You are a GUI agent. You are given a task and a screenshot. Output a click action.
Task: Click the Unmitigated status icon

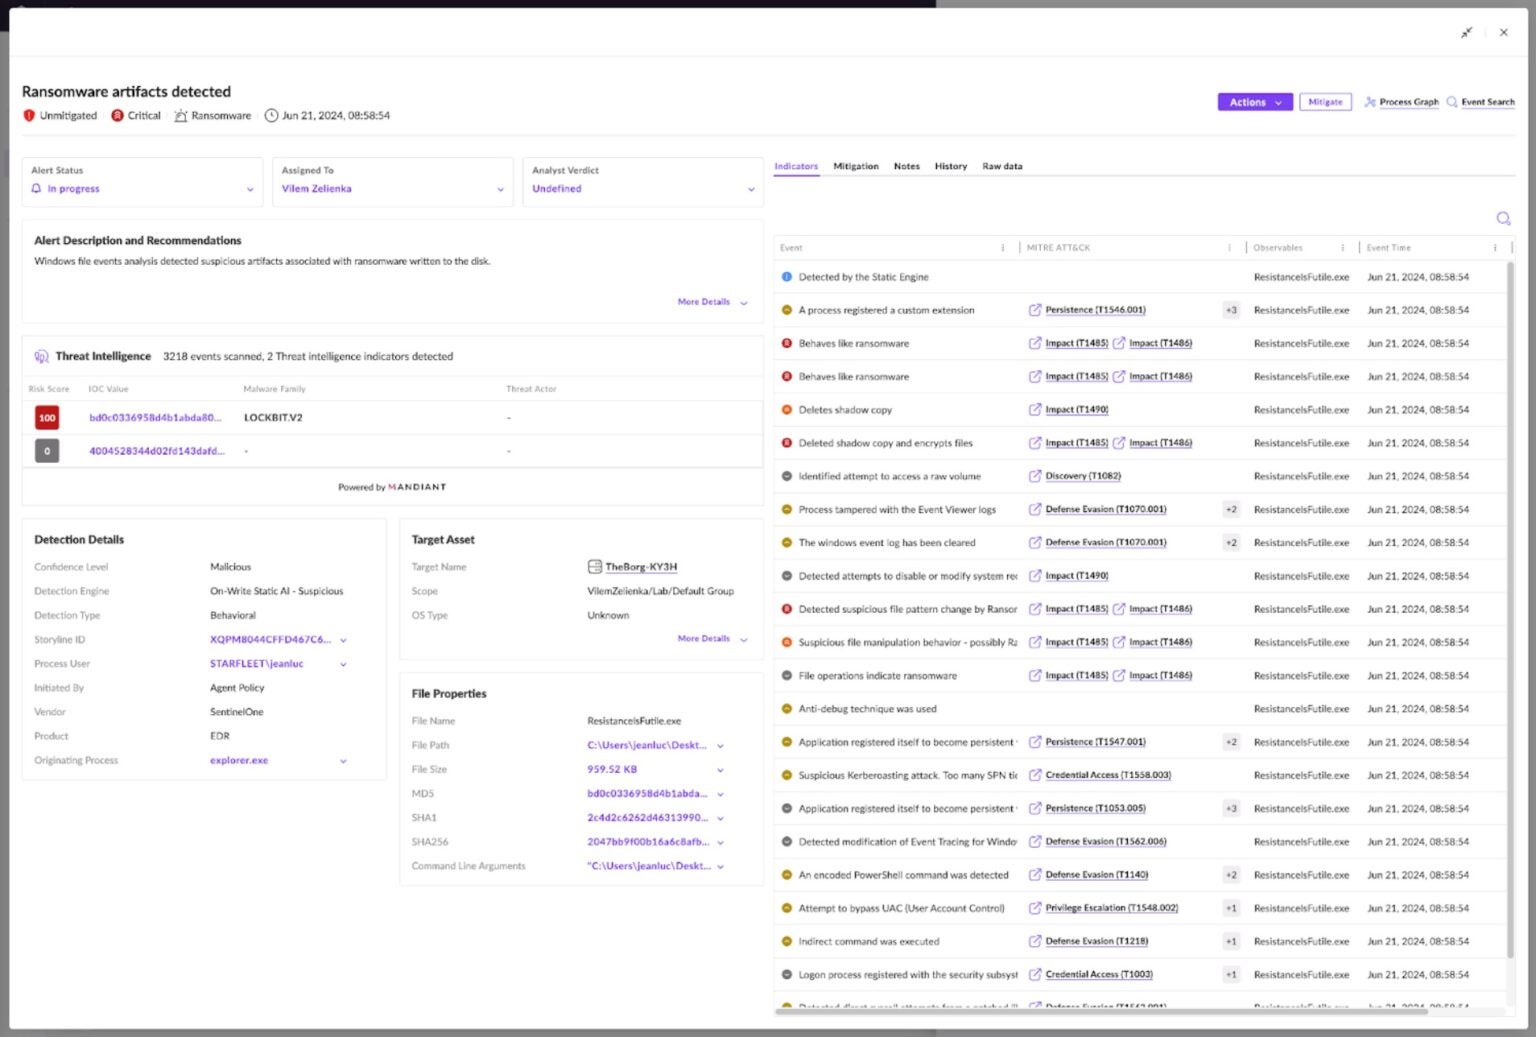pos(29,115)
